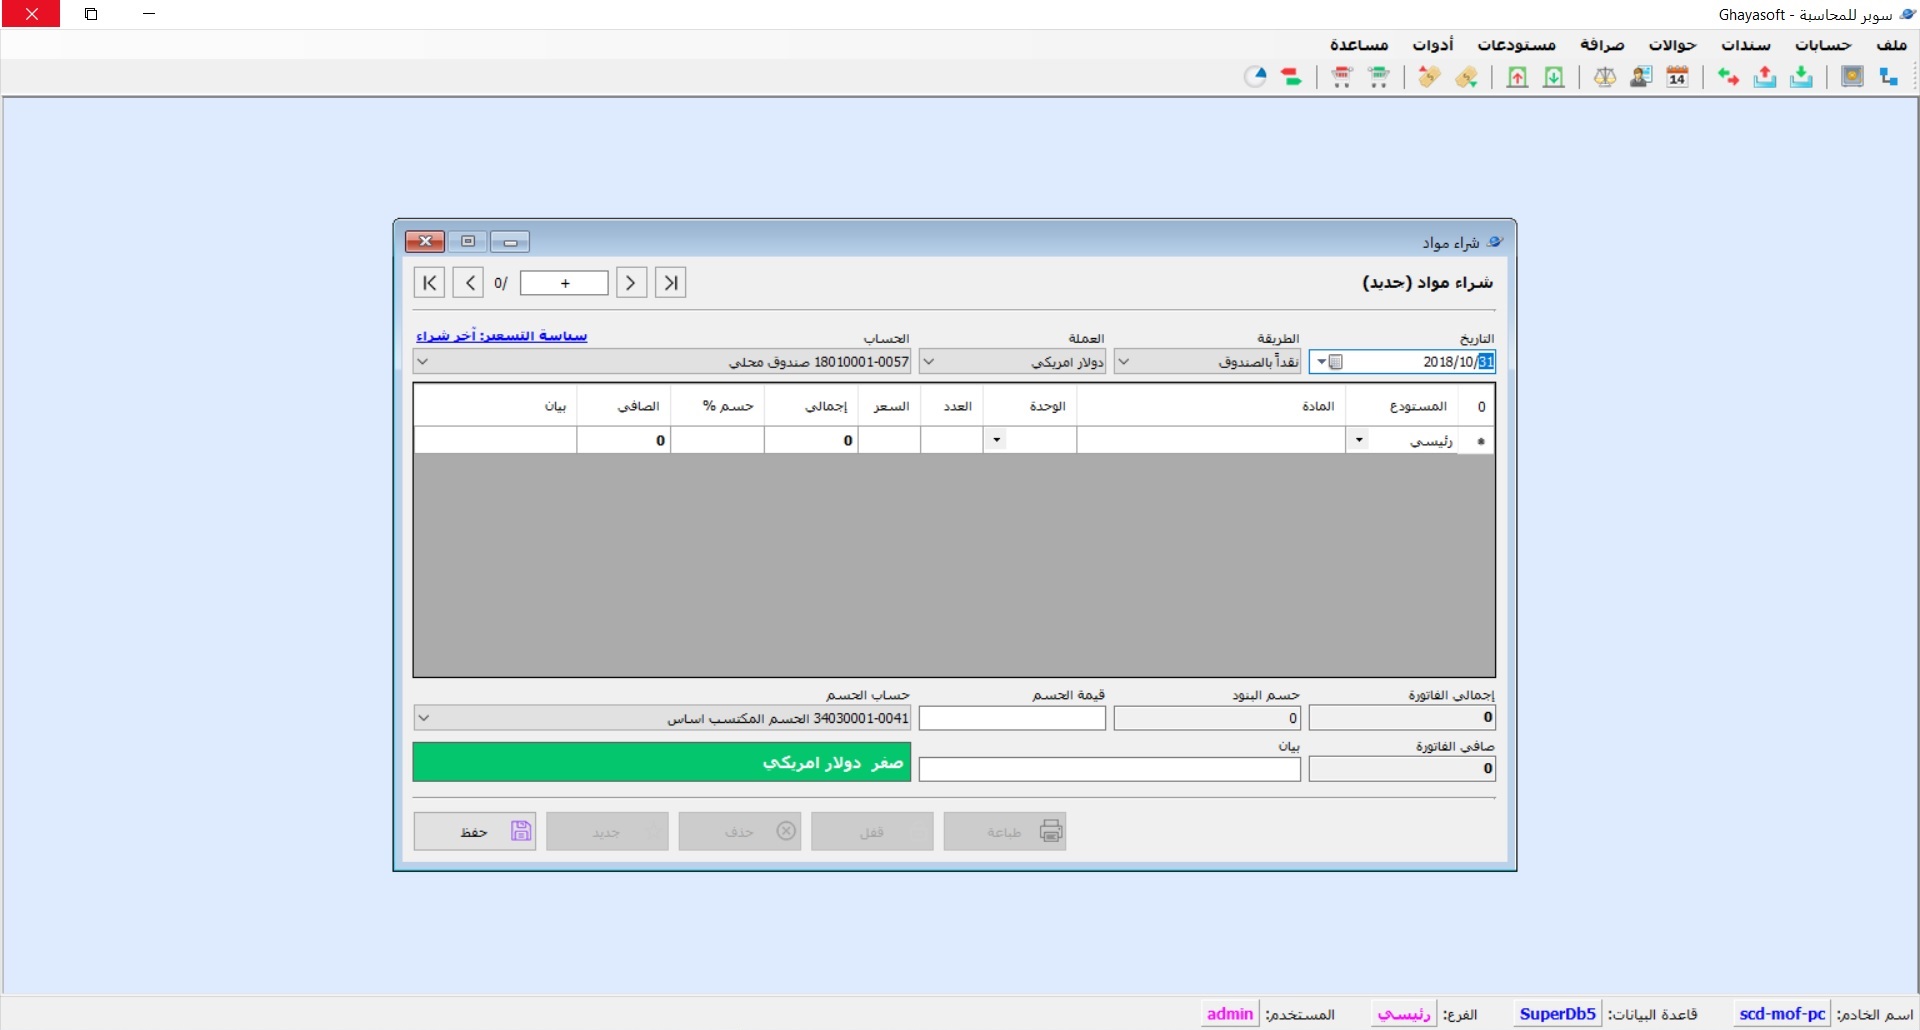
Task: Open the الطريقة payment method dropdown
Action: [x=1123, y=362]
